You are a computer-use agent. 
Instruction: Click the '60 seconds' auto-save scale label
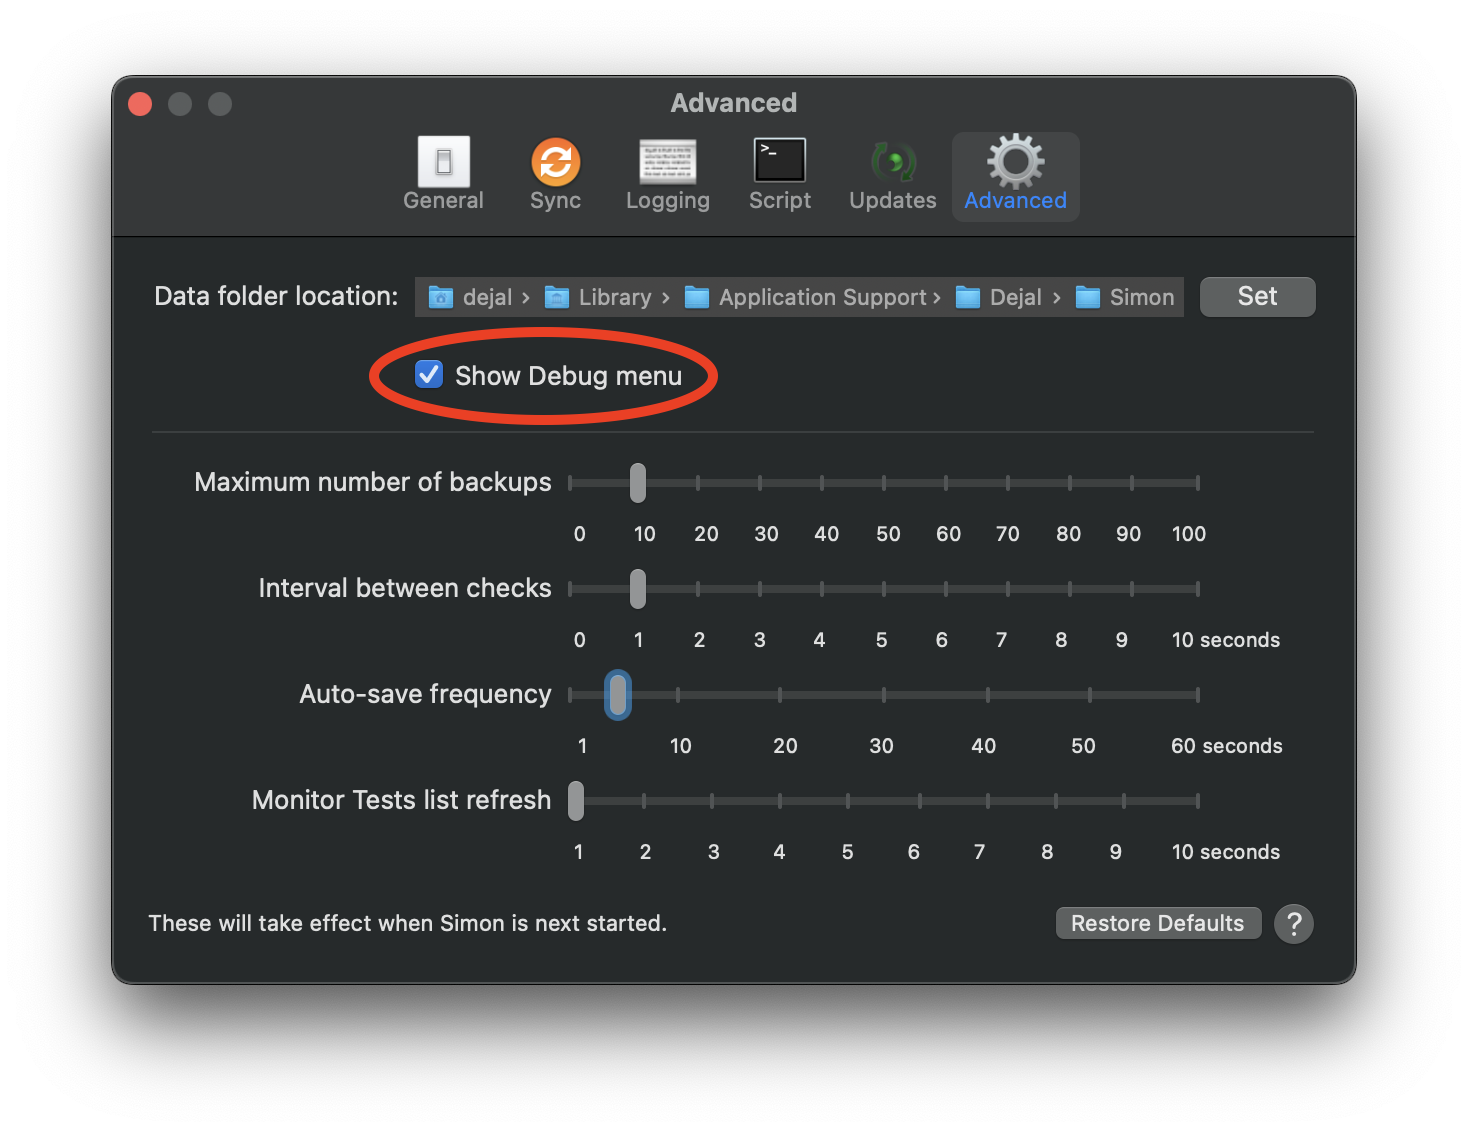tap(1227, 746)
